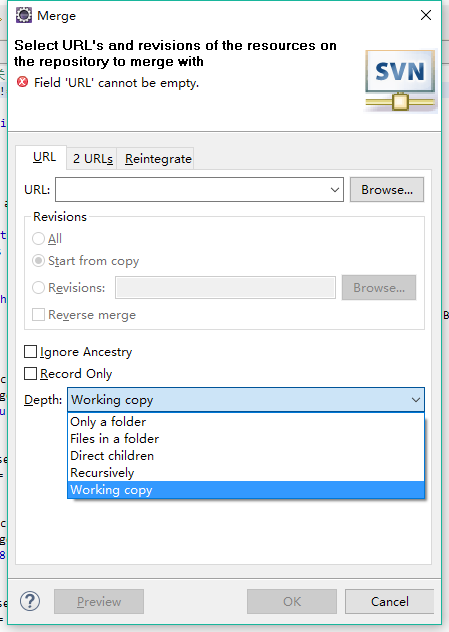This screenshot has width=449, height=632.
Task: Switch to the 2 URLs tab
Action: coord(92,159)
